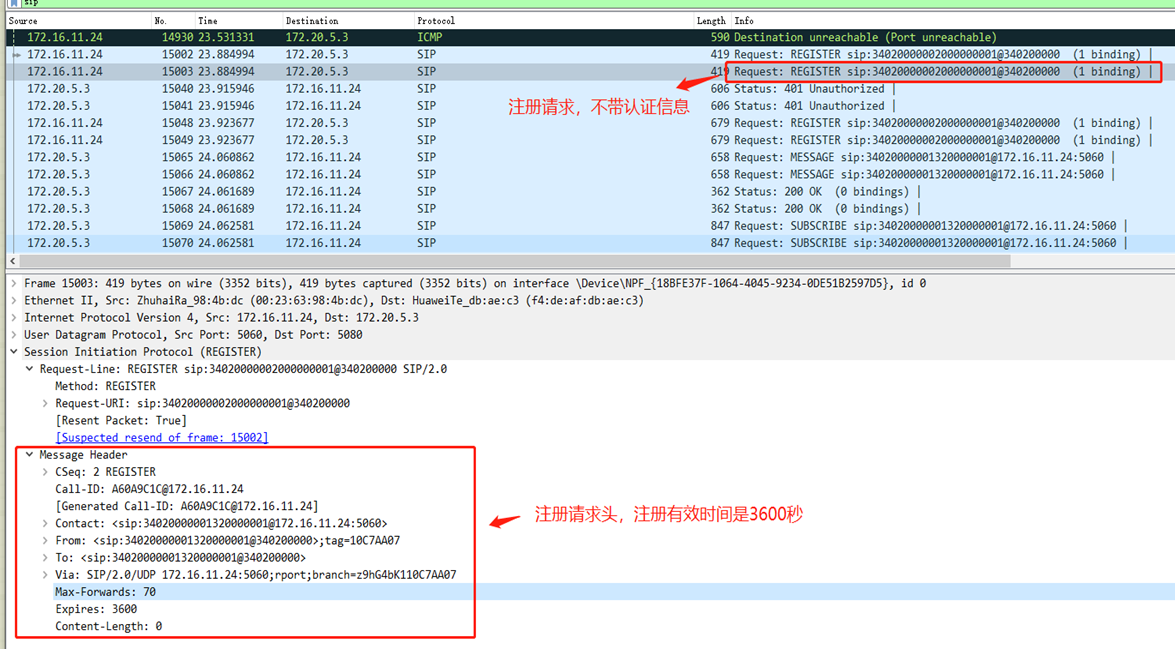Screen dimensions: 1175x649
Task: Collapse the Request-Line tree node
Action: 29,369
